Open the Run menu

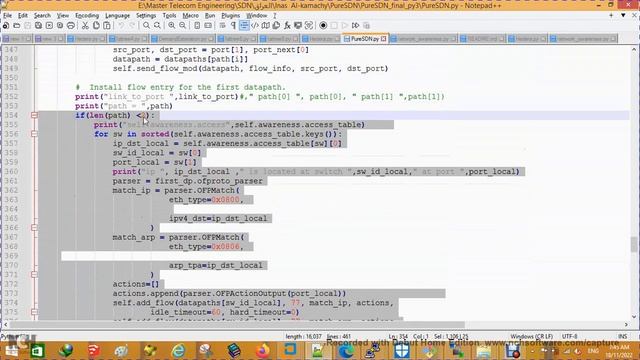[210, 16]
